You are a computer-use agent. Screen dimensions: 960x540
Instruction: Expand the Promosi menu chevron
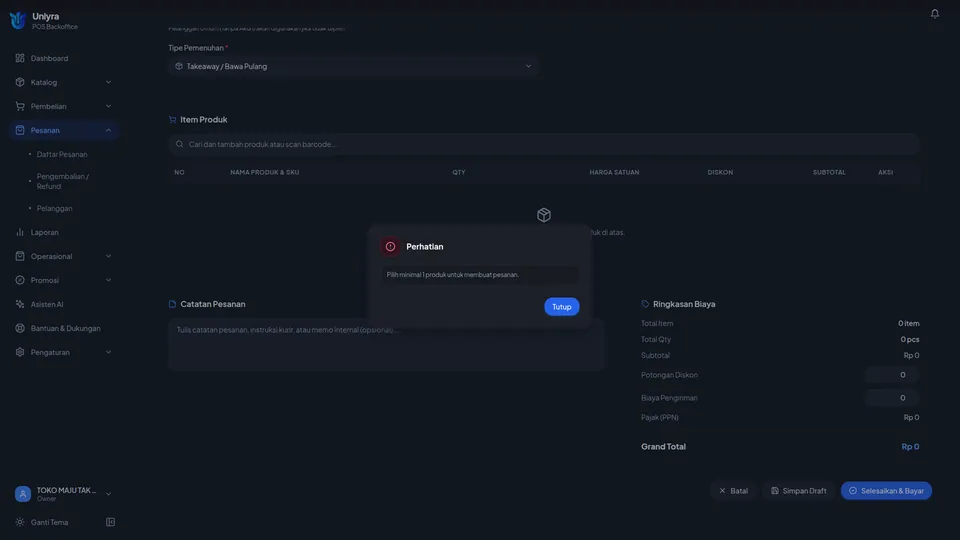pyautogui.click(x=108, y=280)
